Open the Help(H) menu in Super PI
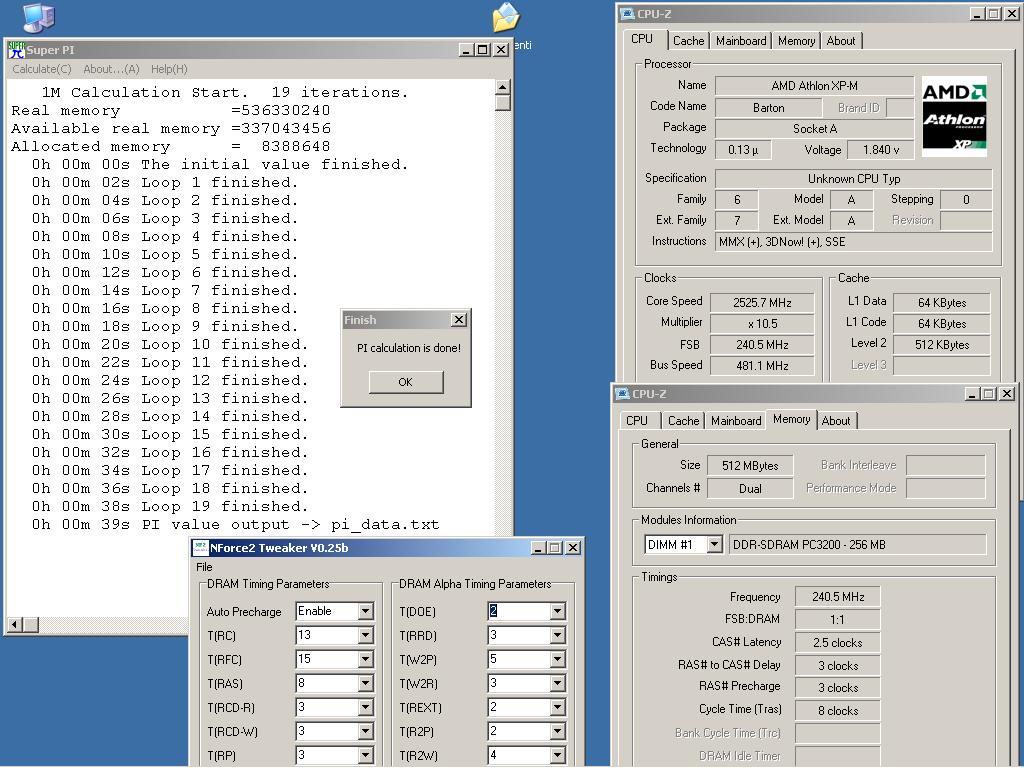The width and height of the screenshot is (1024, 768). pos(169,69)
